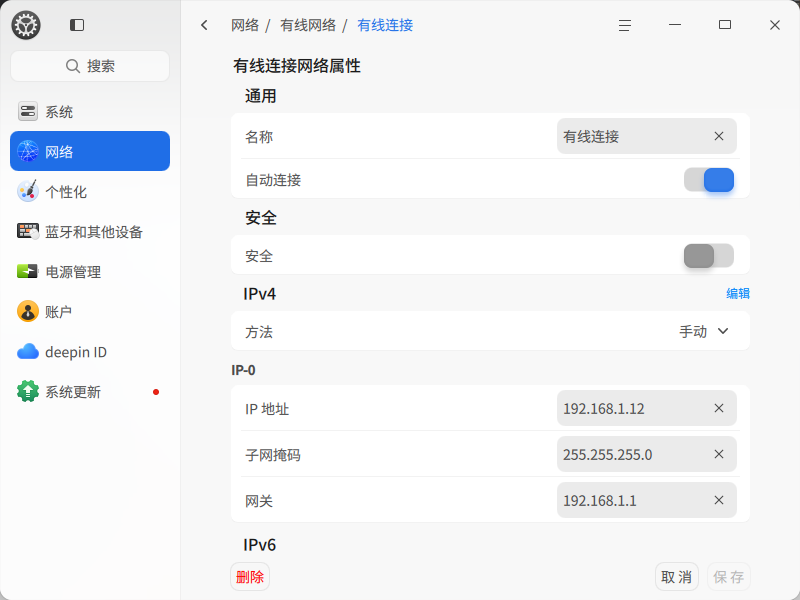Toggle the sidebar collapse icon
The width and height of the screenshot is (800, 600).
[77, 25]
